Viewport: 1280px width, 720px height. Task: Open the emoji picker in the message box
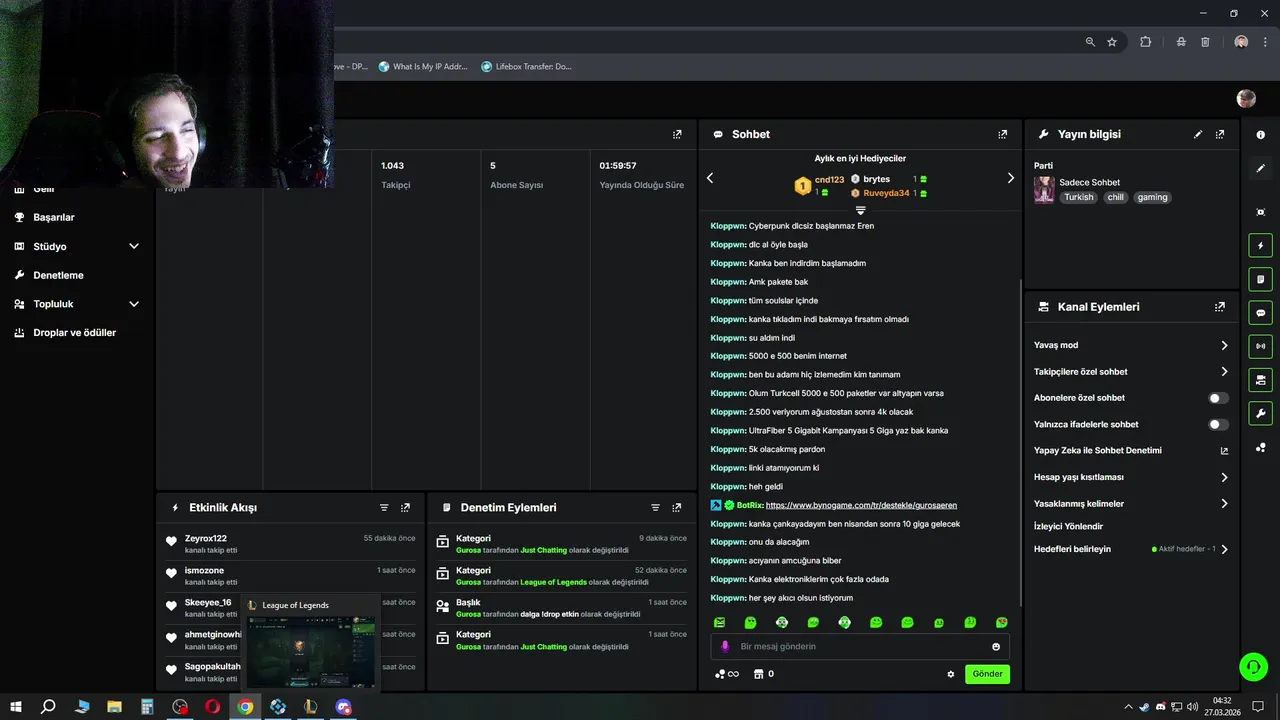click(x=996, y=646)
